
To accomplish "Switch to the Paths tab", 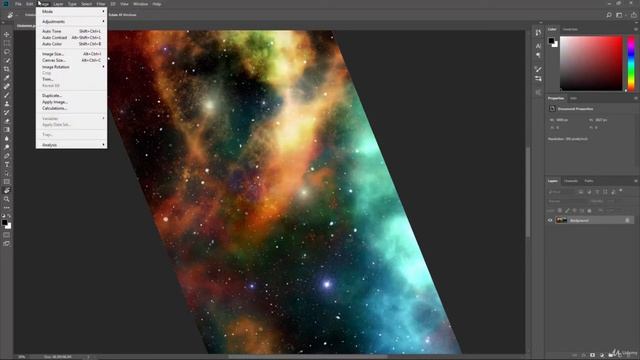I will [x=589, y=181].
